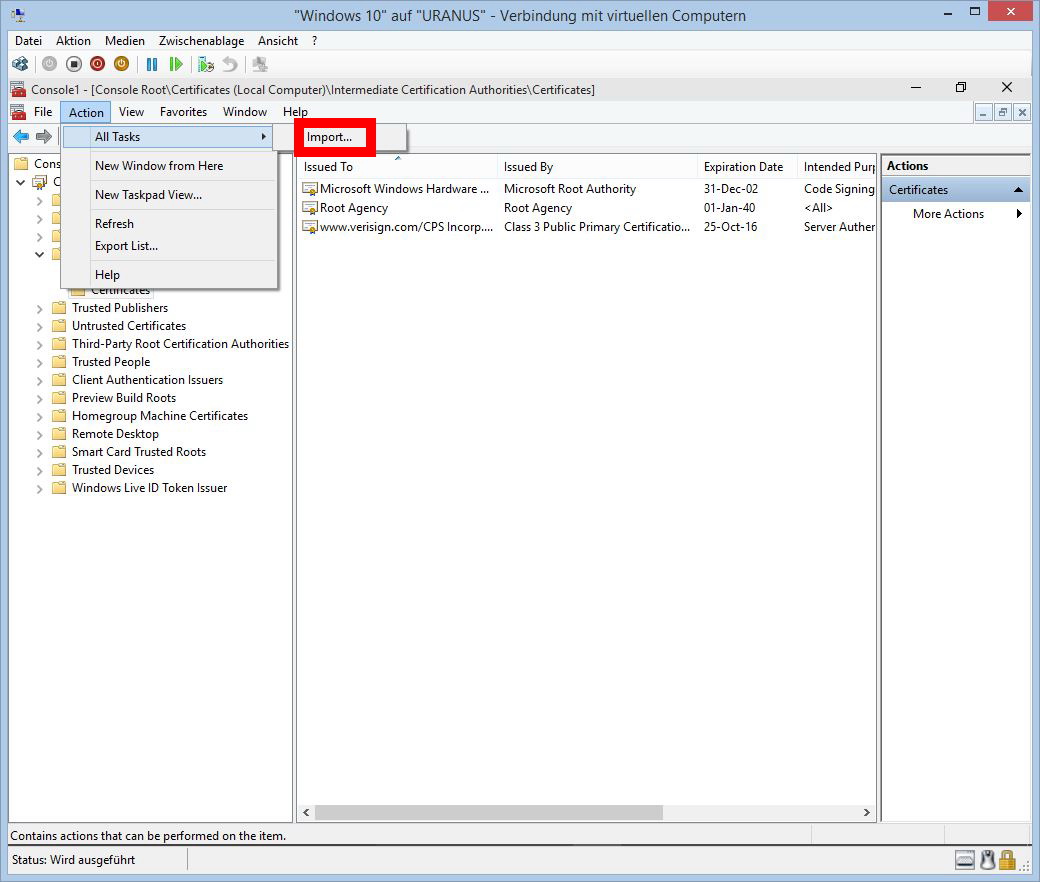The image size is (1040, 882).
Task: Click the blue Back arrow in MMC toolbar
Action: [20, 137]
